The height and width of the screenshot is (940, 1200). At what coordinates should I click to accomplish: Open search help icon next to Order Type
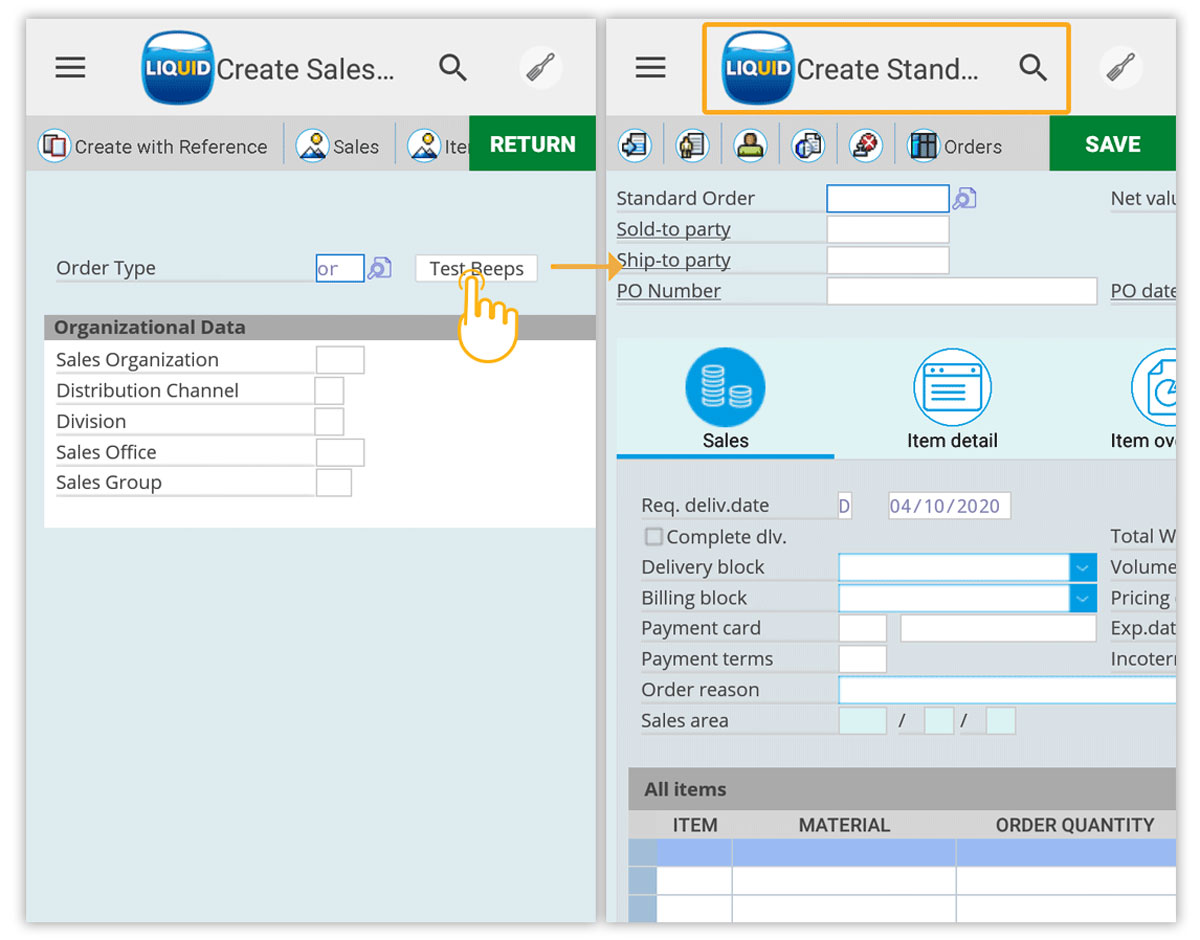pos(379,268)
